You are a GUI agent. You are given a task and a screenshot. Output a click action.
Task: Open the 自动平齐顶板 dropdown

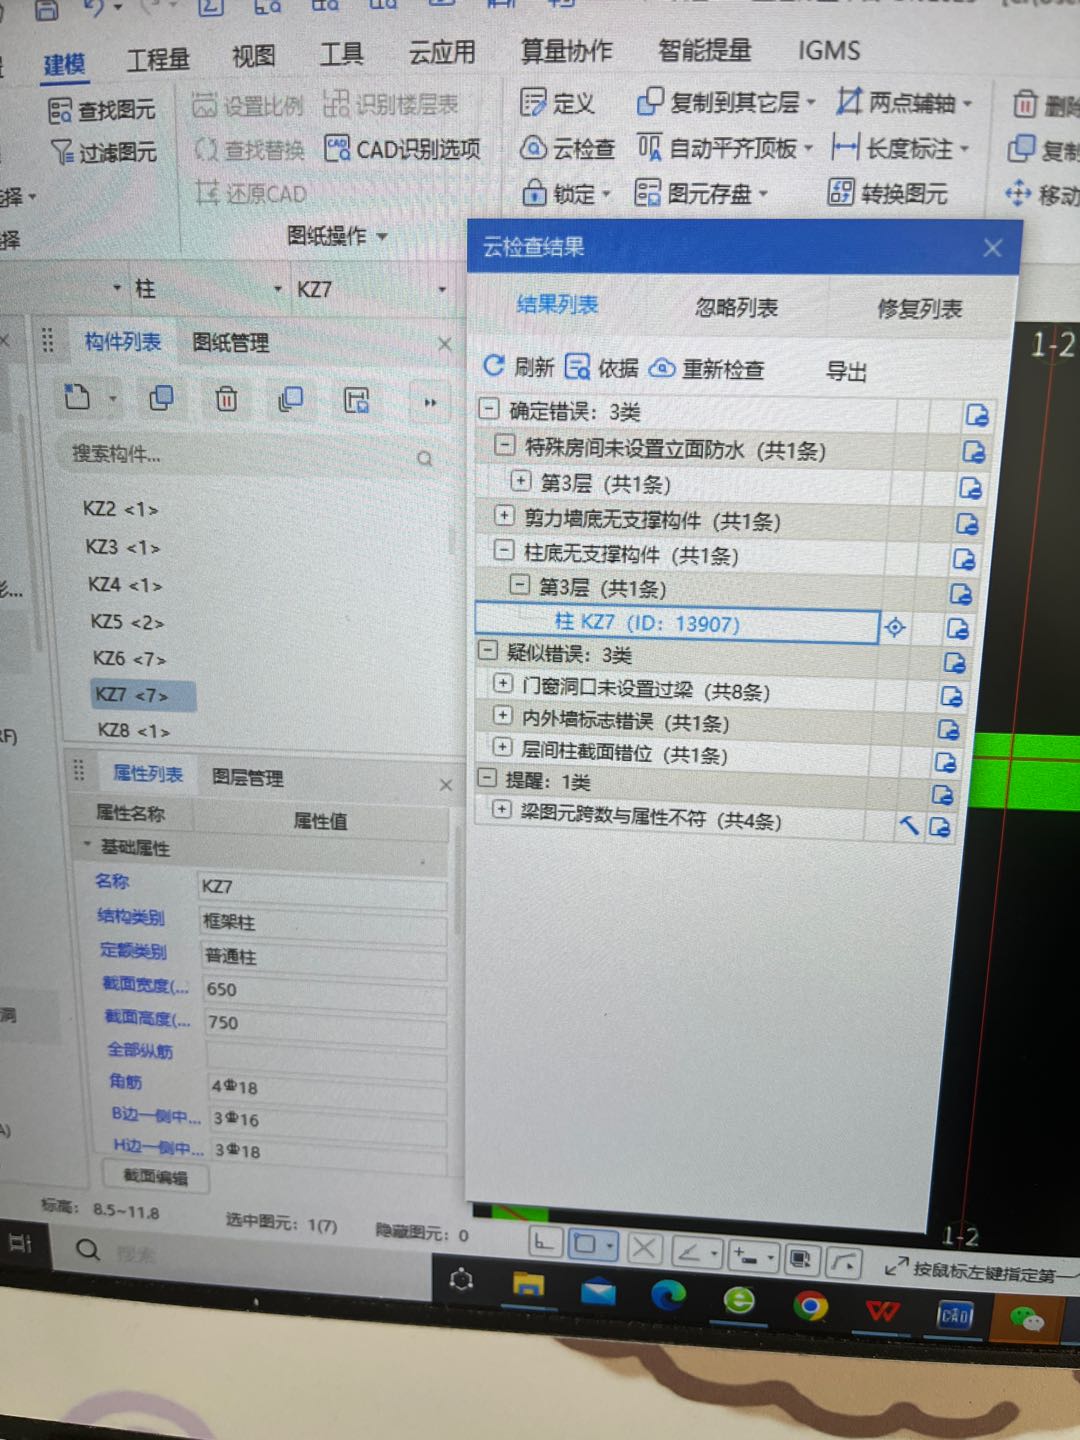pyautogui.click(x=808, y=149)
